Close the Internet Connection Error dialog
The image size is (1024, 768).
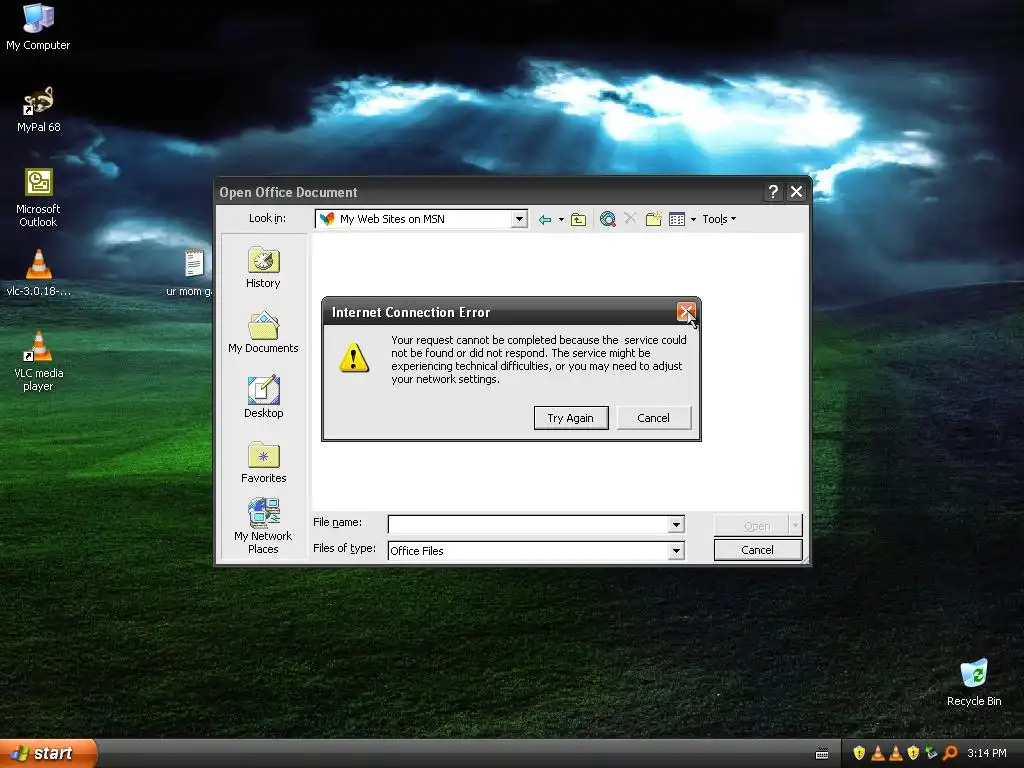click(686, 312)
